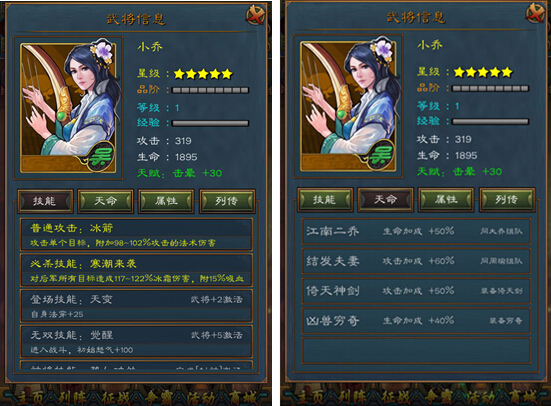Switch to 属性 tab in right panel
The height and width of the screenshot is (406, 551).
[446, 200]
